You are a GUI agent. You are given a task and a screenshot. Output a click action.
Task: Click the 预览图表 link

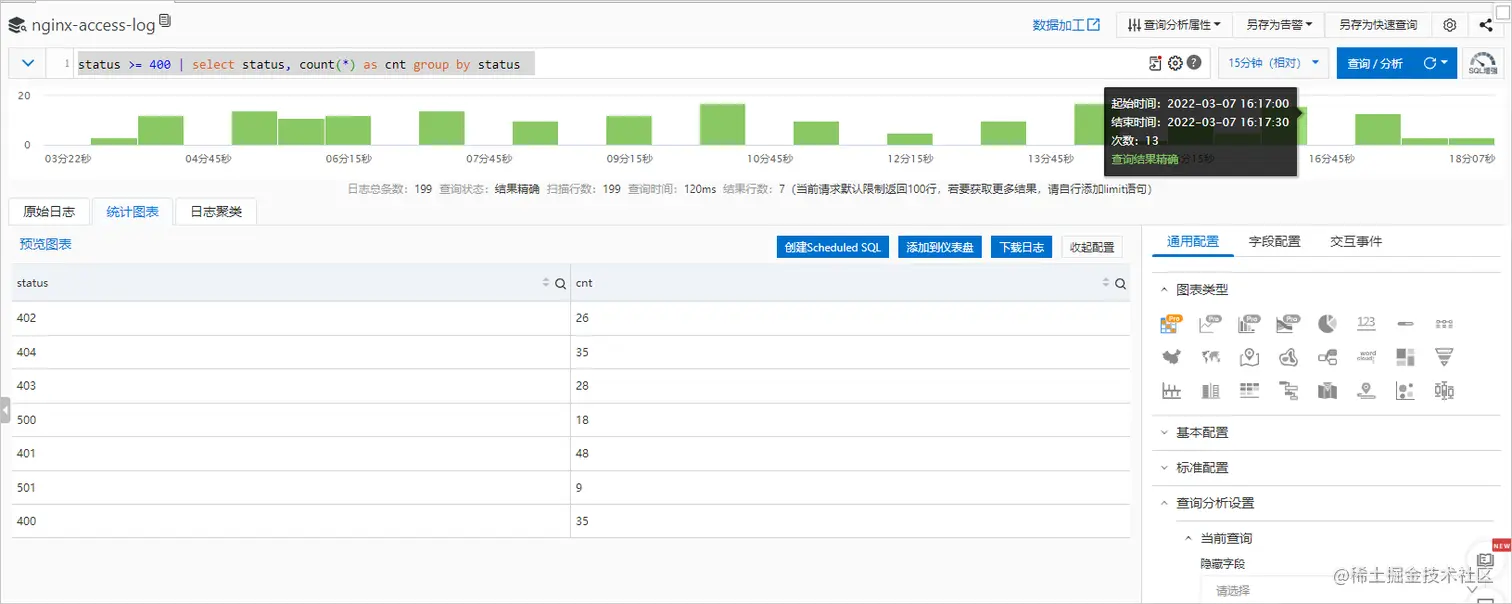46,244
